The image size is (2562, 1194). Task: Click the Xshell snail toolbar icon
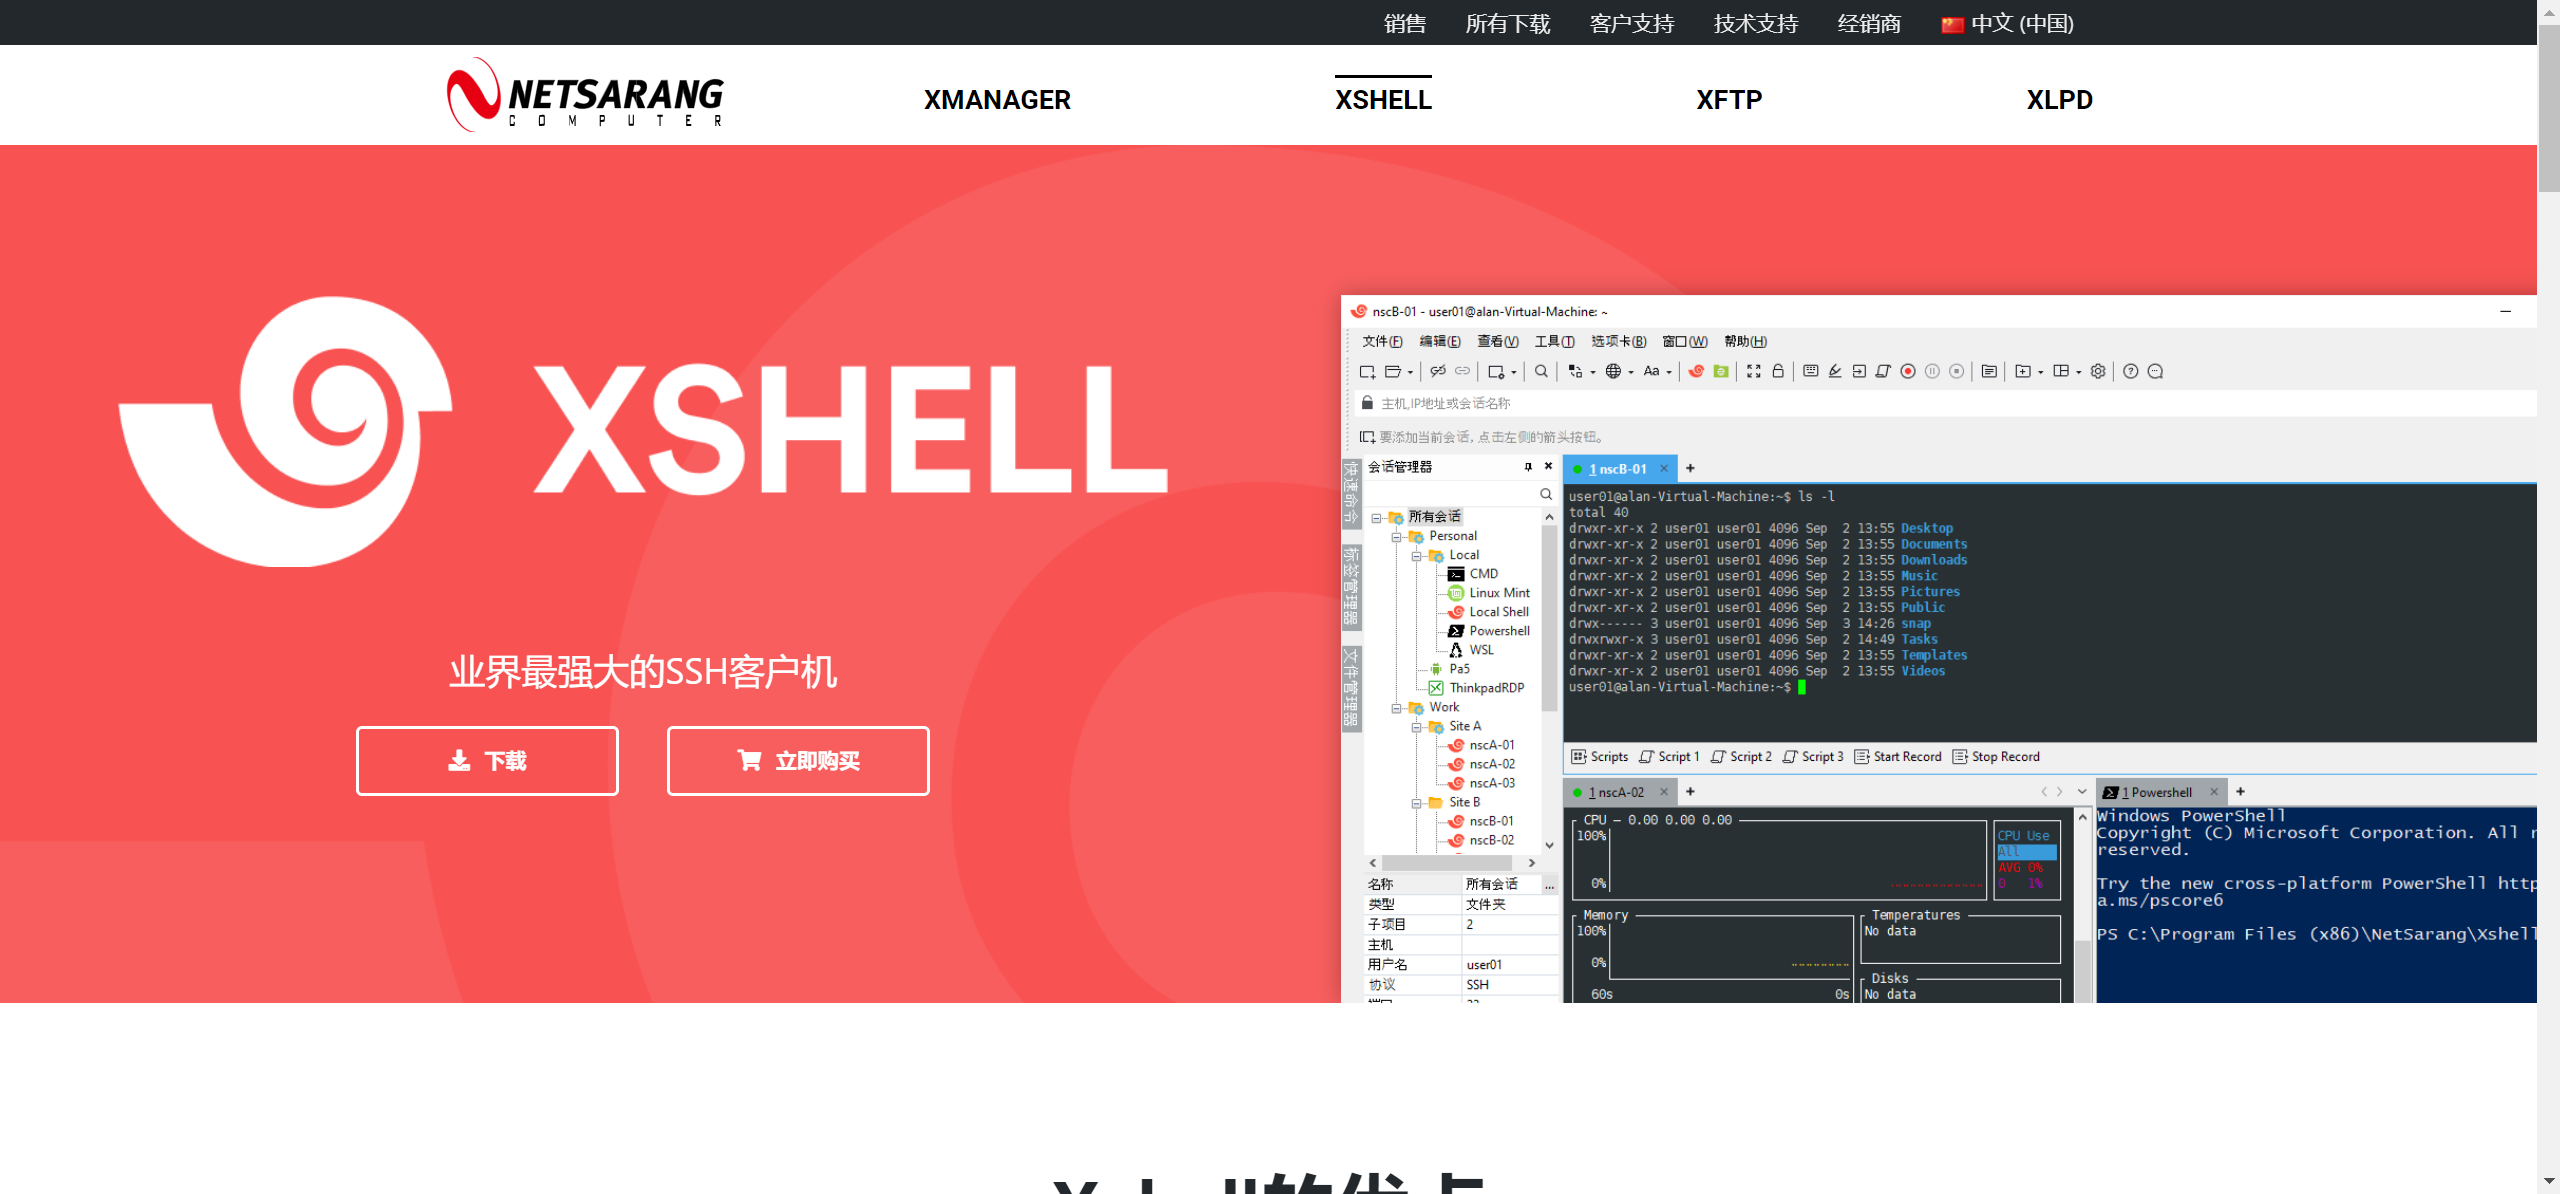(x=1697, y=371)
